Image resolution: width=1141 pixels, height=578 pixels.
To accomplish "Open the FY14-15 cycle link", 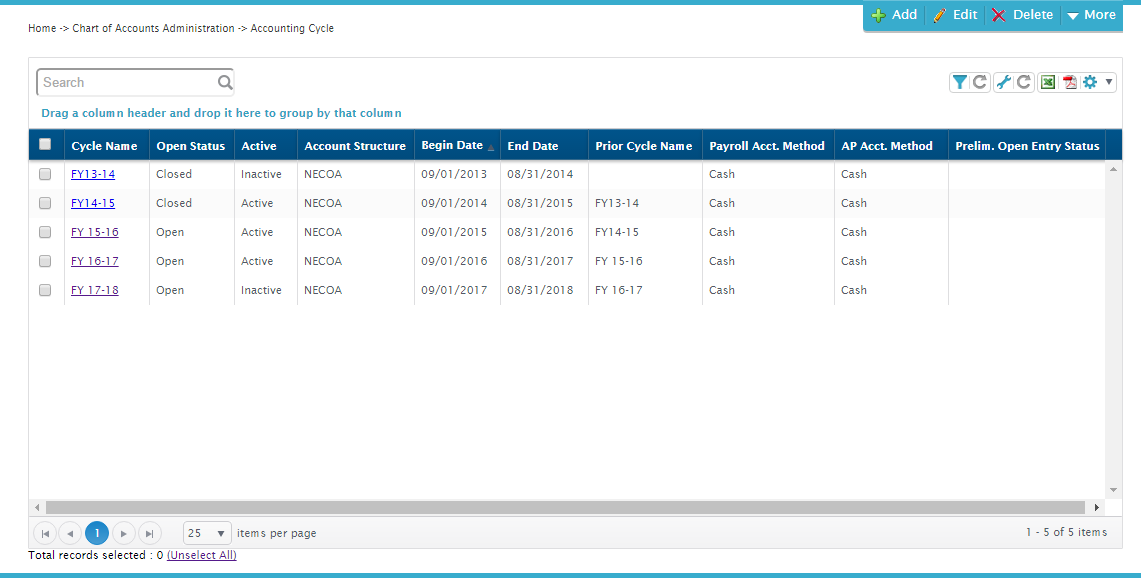I will point(93,203).
